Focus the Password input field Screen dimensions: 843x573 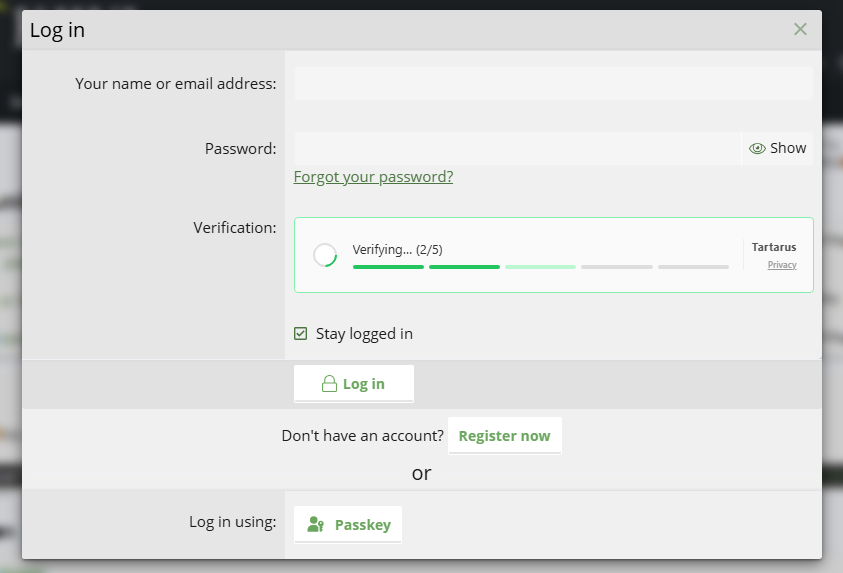point(517,148)
